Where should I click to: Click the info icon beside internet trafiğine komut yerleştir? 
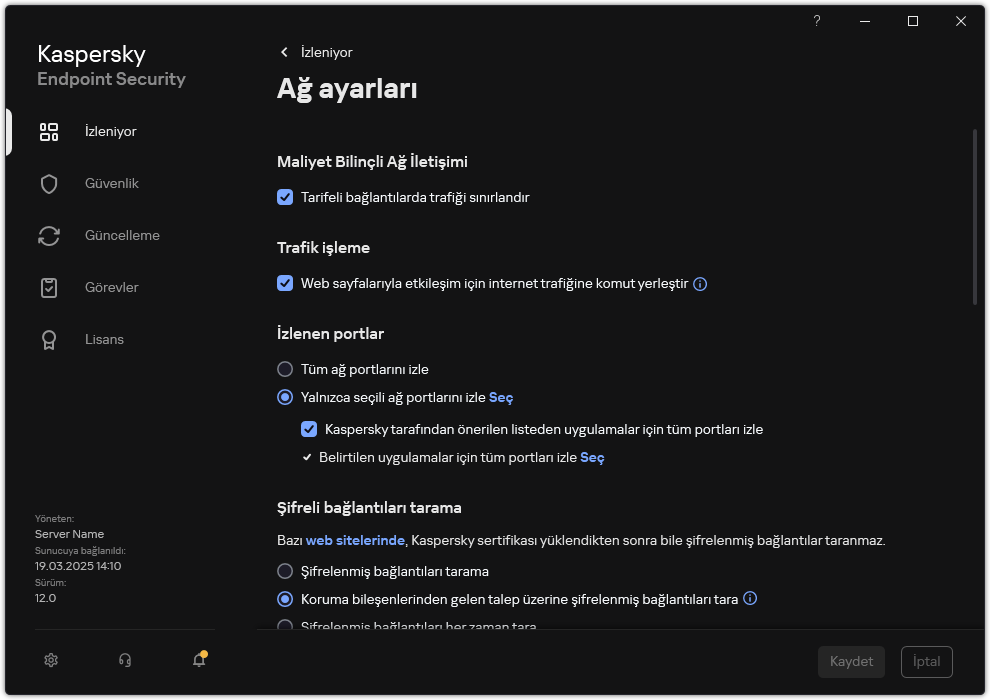700,284
